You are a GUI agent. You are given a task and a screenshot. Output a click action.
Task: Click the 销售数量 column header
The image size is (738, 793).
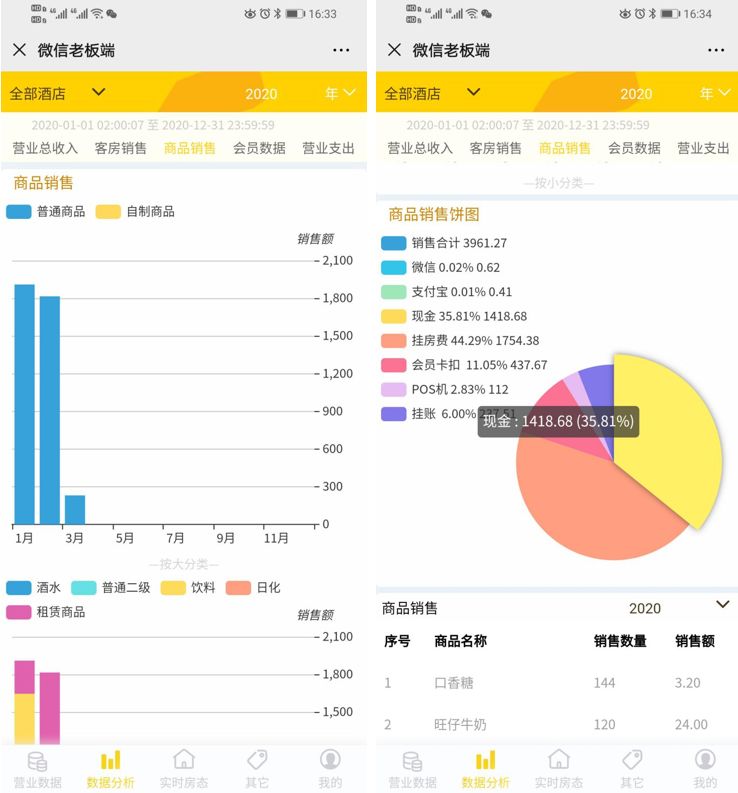[x=620, y=641]
